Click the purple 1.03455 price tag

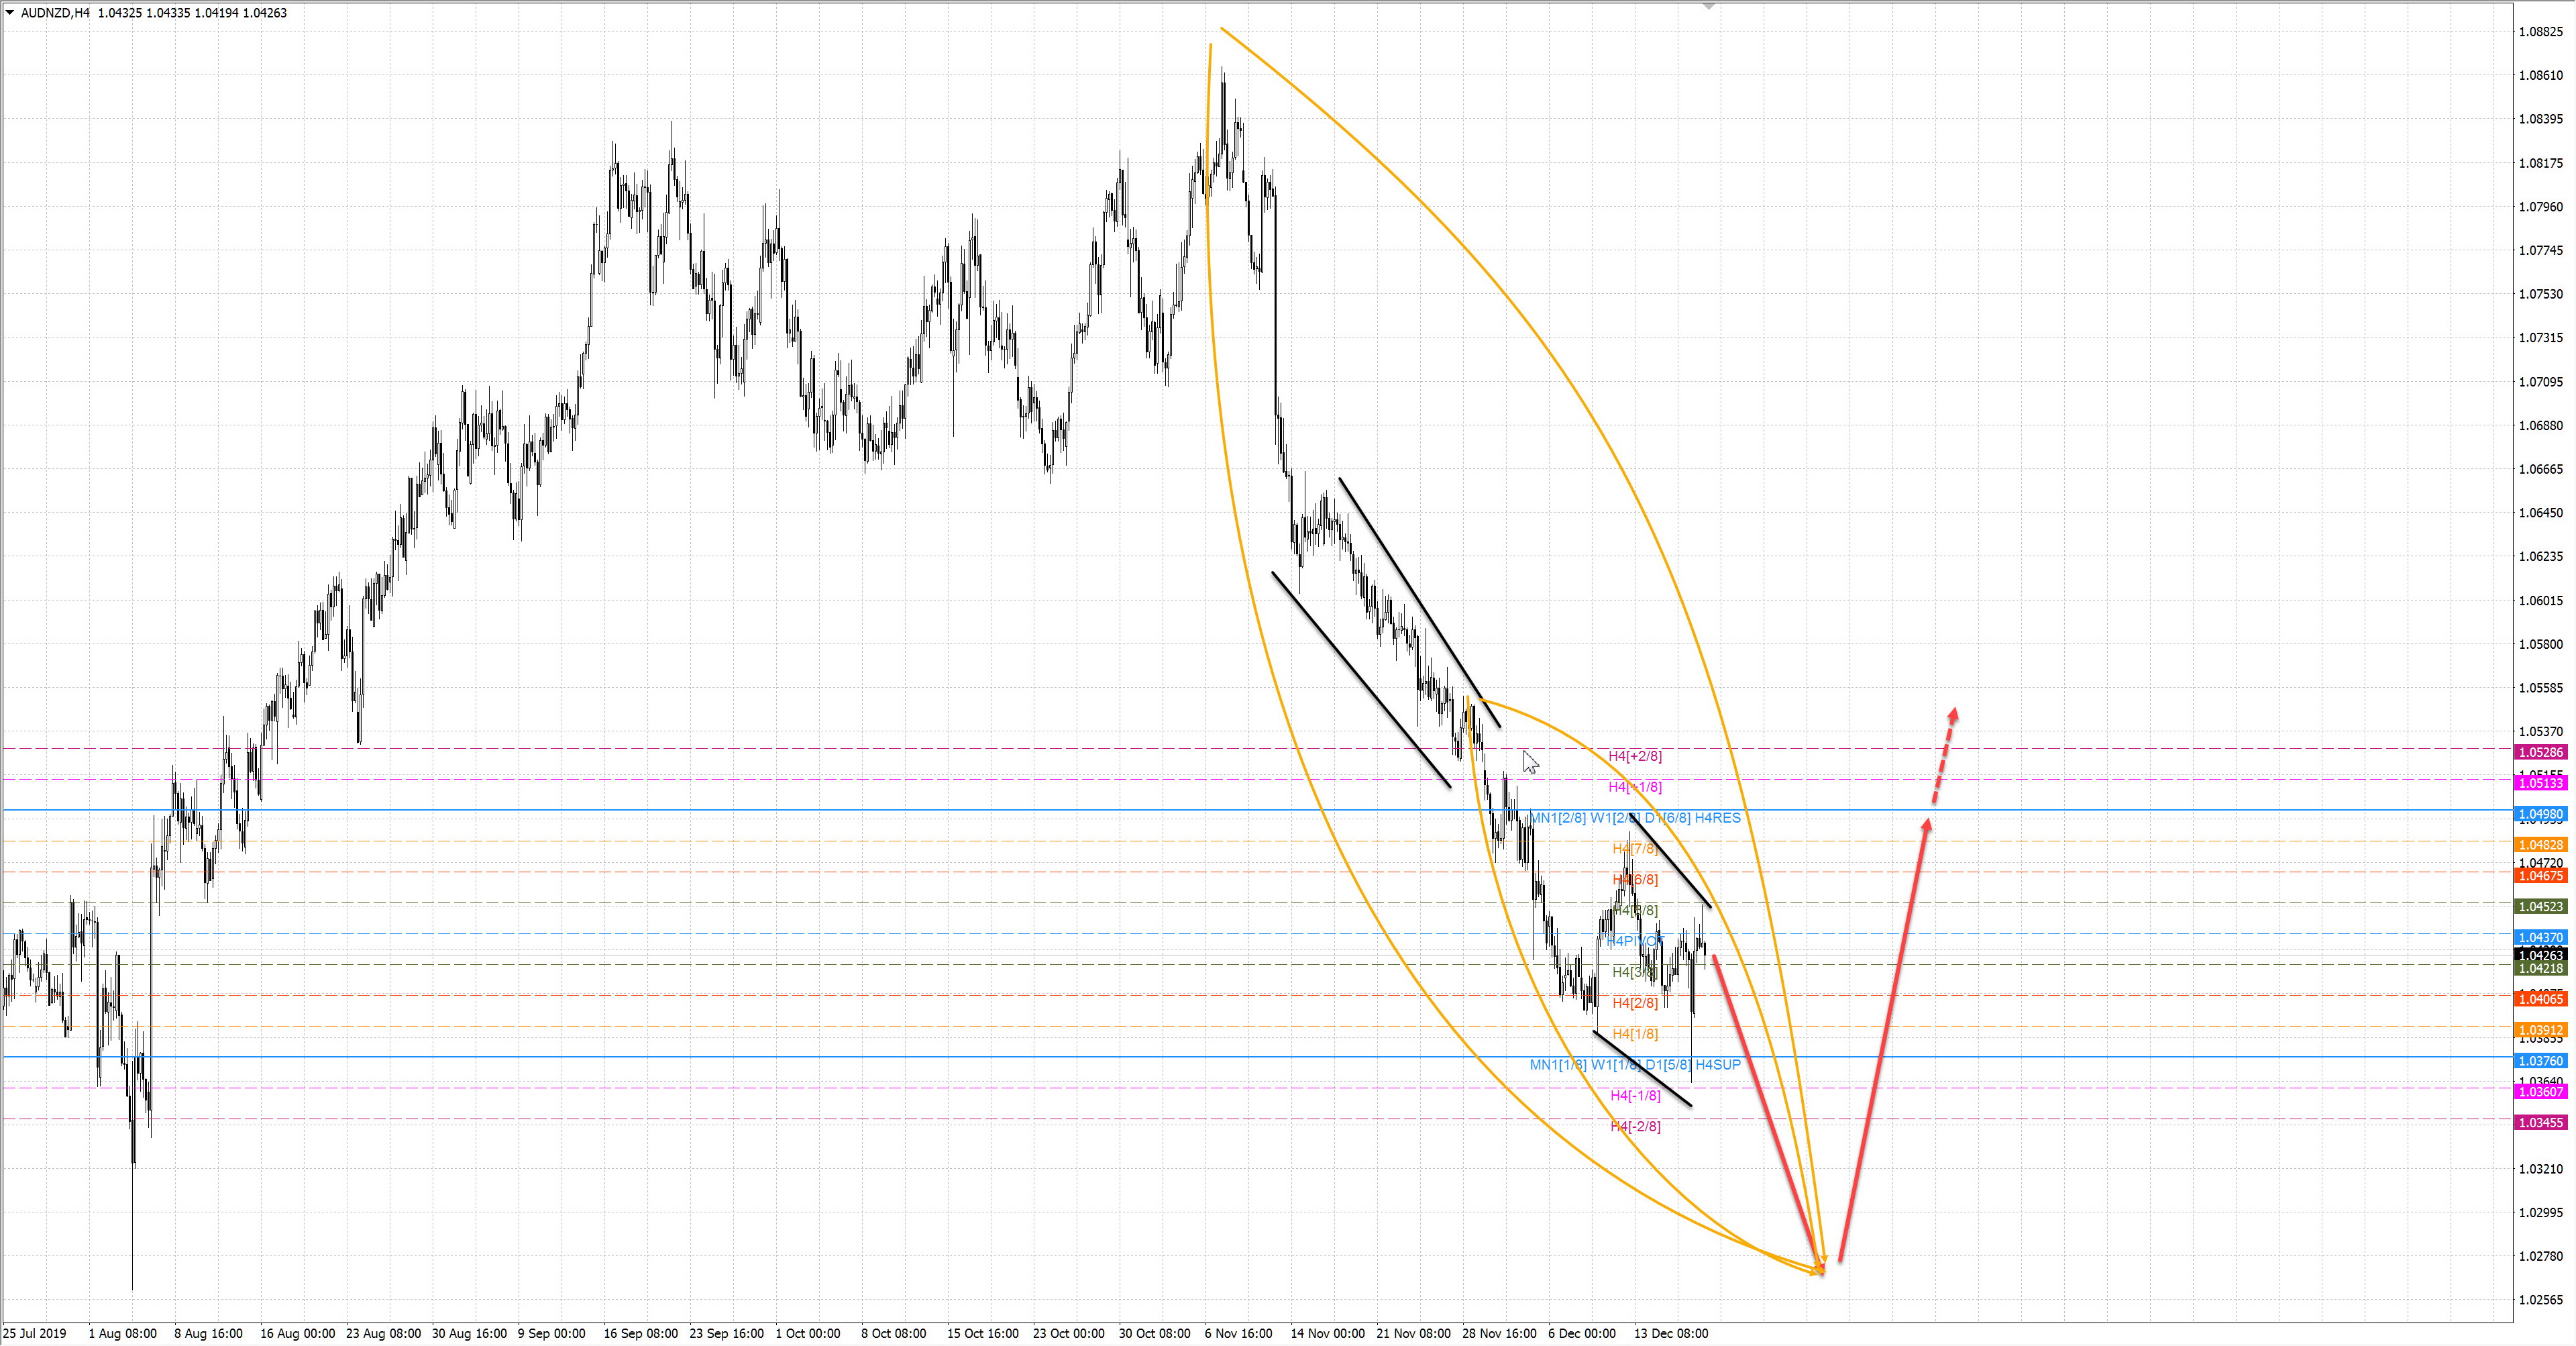click(x=2540, y=1123)
